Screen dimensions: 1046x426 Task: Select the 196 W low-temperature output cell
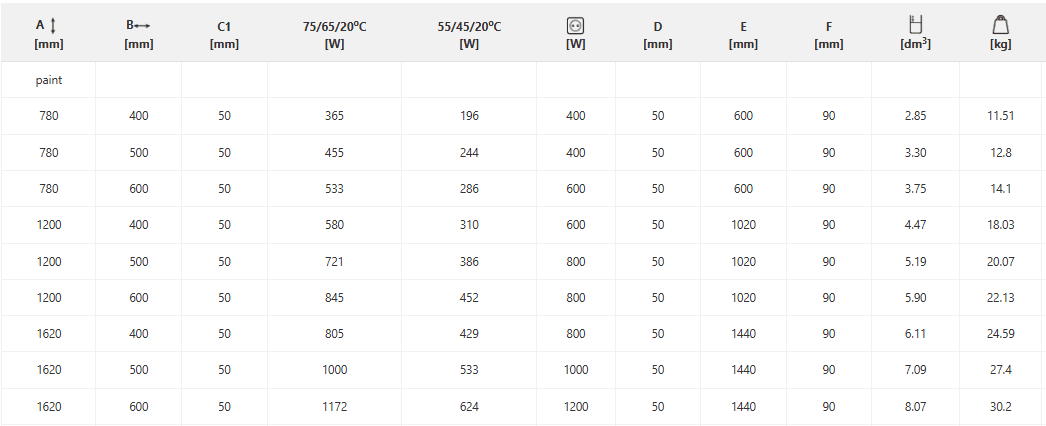[x=469, y=116]
